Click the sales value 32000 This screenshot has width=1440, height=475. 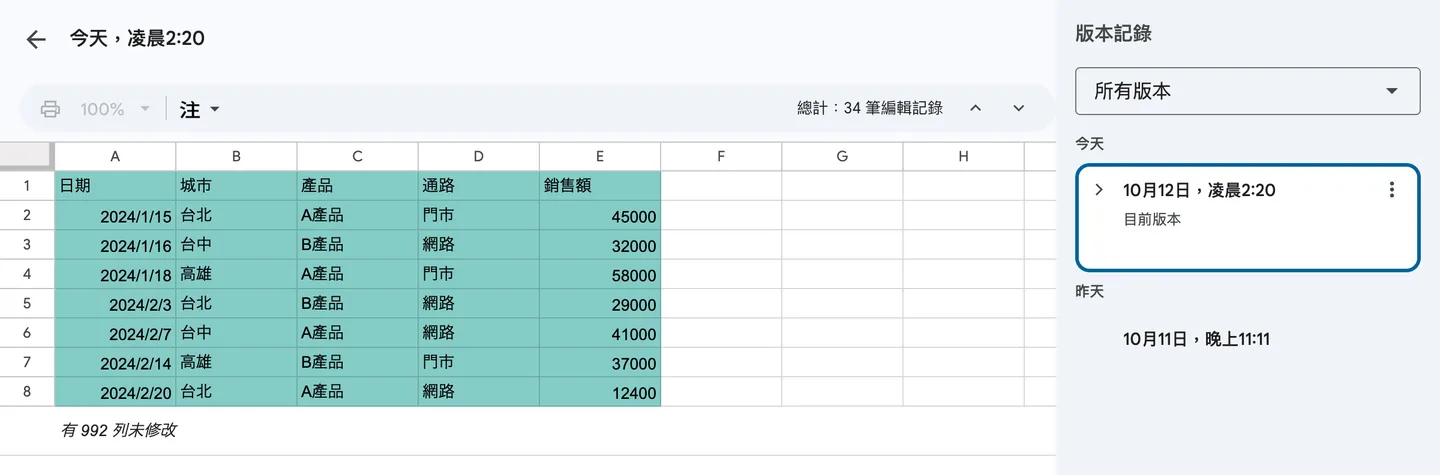pos(600,244)
